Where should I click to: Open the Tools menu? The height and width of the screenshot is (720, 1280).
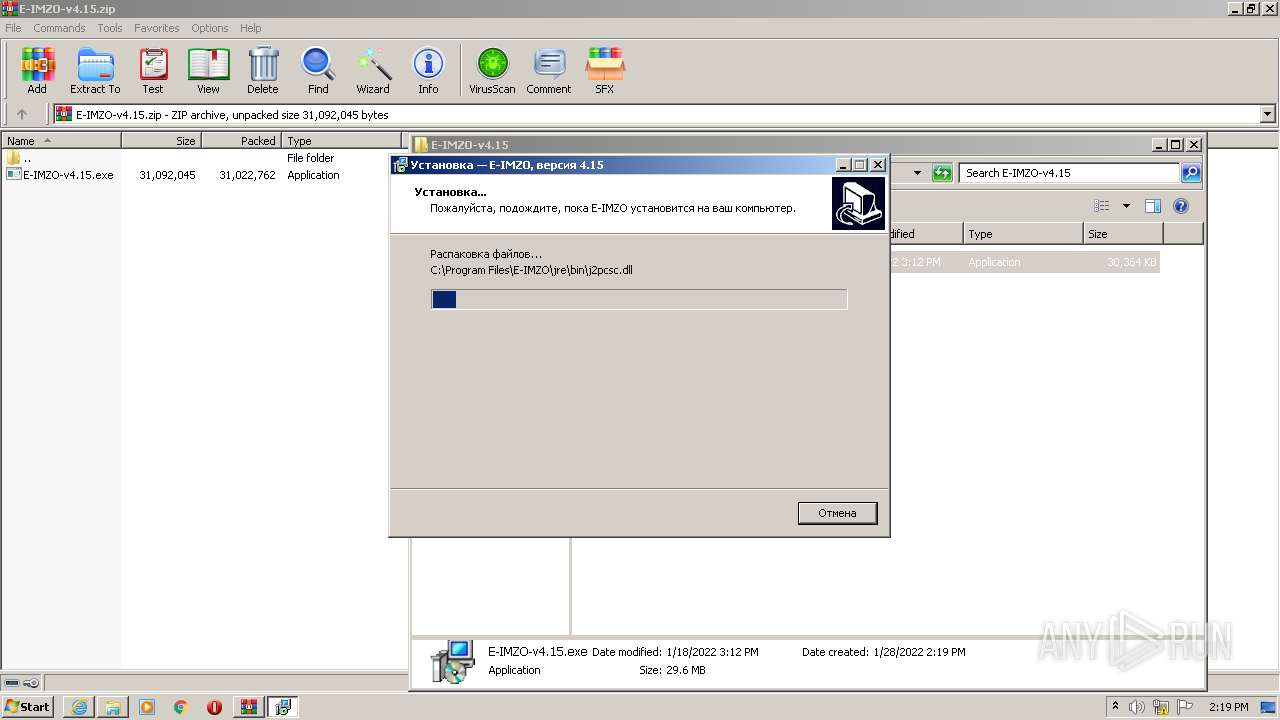(110, 28)
